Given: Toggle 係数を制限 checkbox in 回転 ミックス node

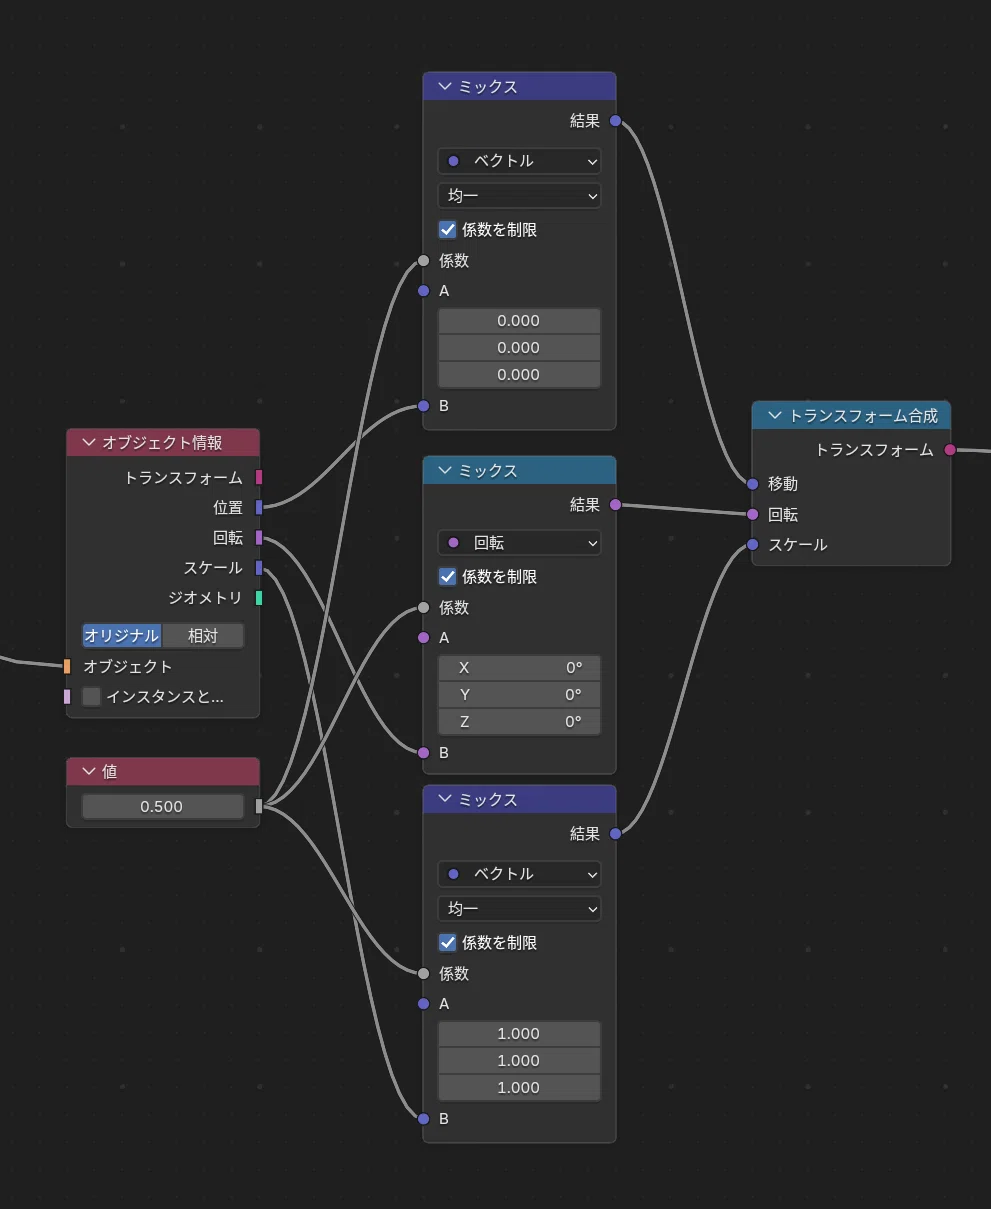Looking at the screenshot, I should (x=448, y=577).
